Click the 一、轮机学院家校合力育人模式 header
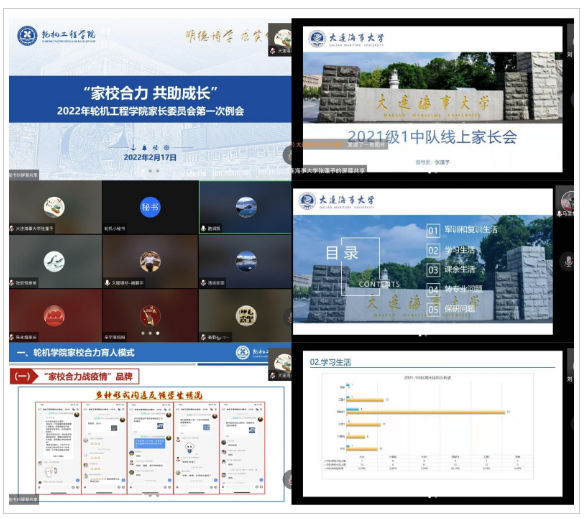Screen dimensions: 584x518 click(x=76, y=353)
